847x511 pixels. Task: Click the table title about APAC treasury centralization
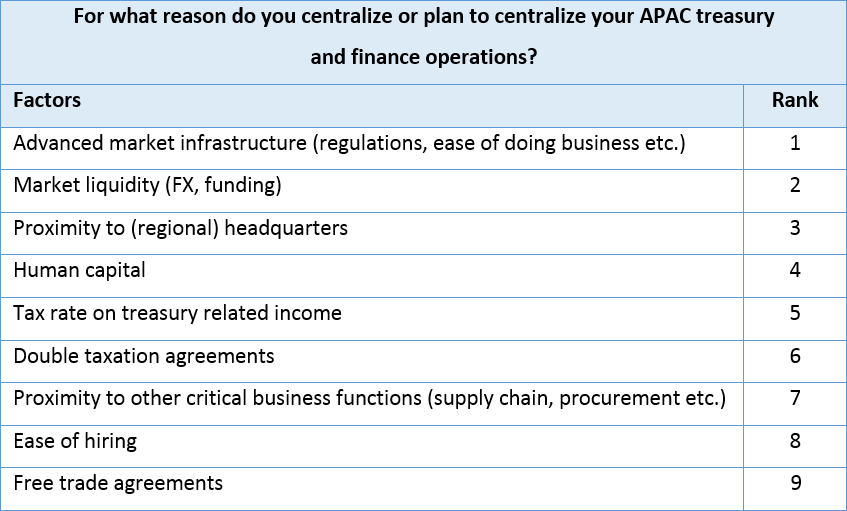tap(424, 36)
